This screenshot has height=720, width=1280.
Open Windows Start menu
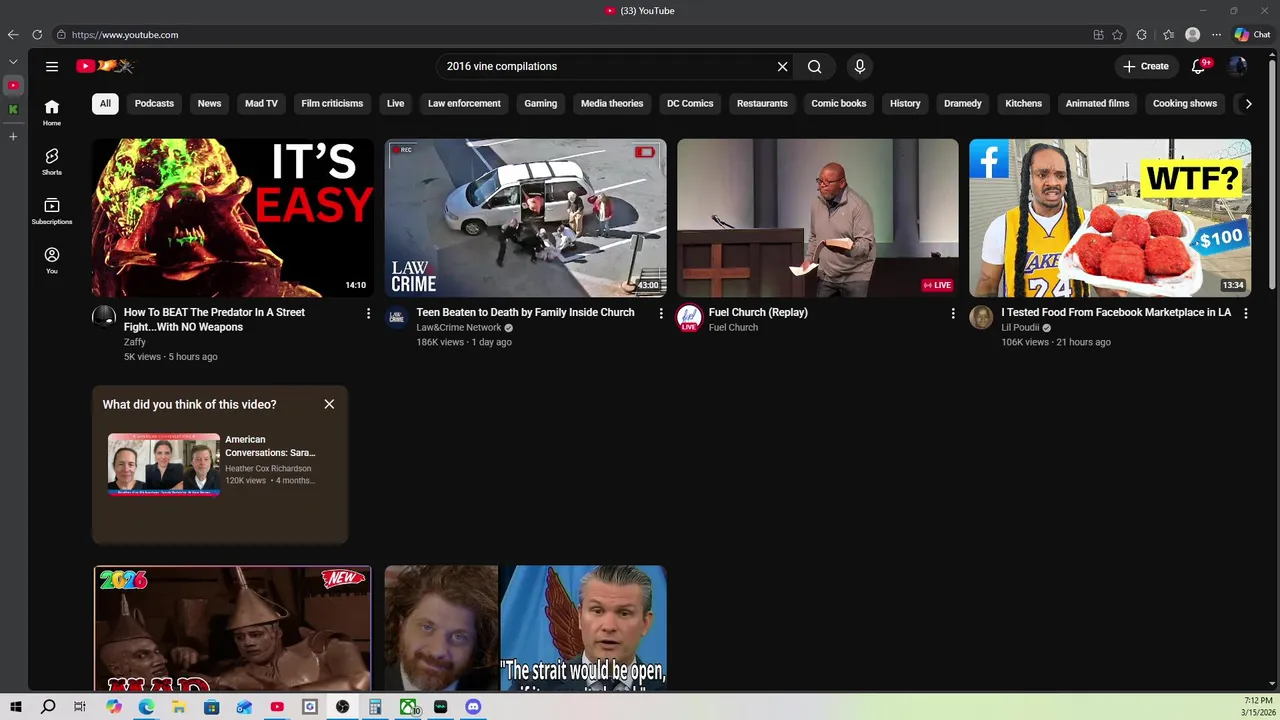(x=16, y=707)
